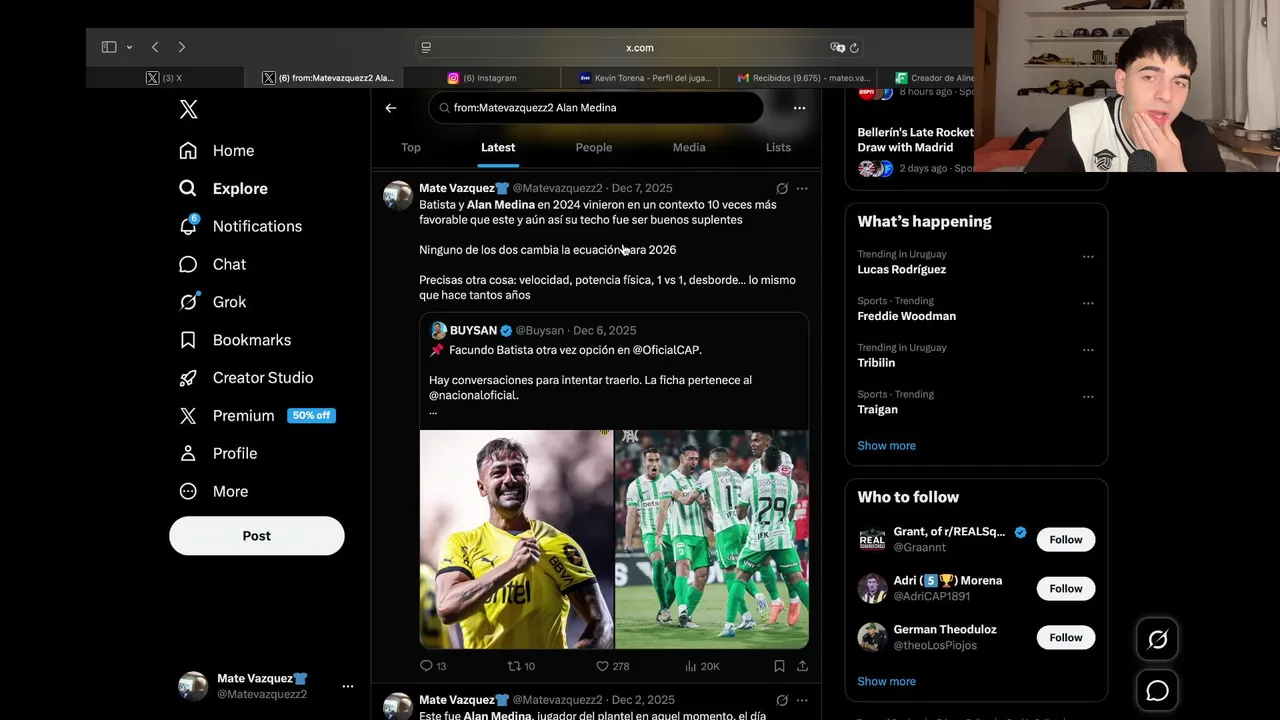
Task: Repost the tweet with 10 reposts
Action: (x=521, y=666)
